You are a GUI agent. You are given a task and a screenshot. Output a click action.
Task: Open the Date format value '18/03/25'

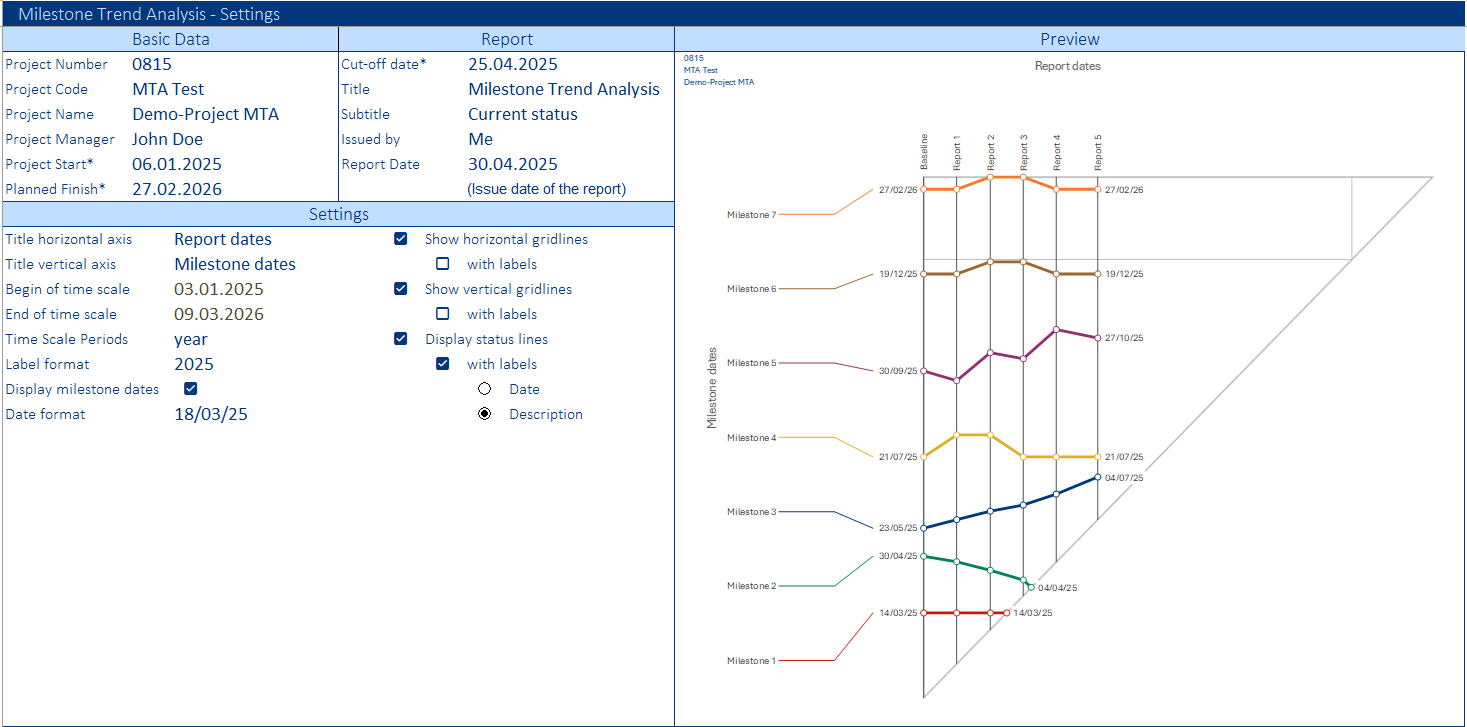(211, 414)
